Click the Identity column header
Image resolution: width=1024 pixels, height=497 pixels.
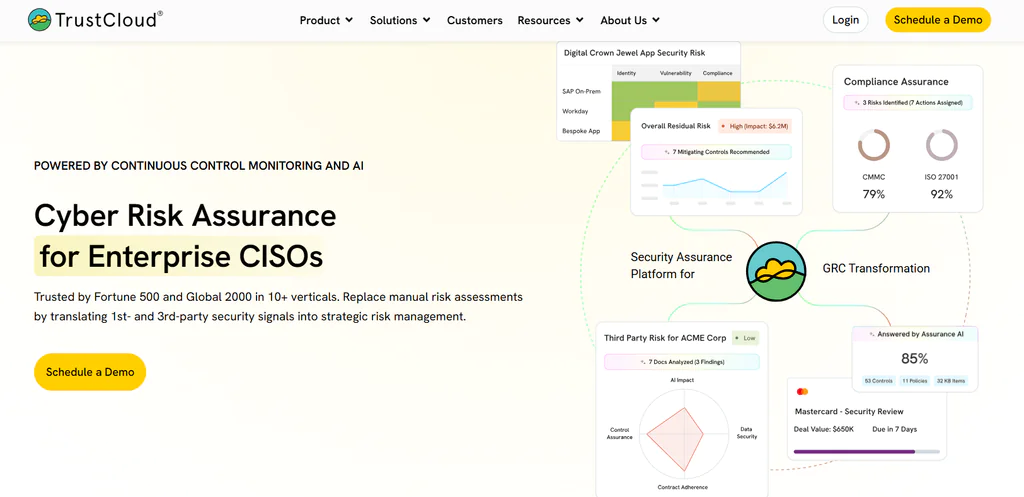626,73
